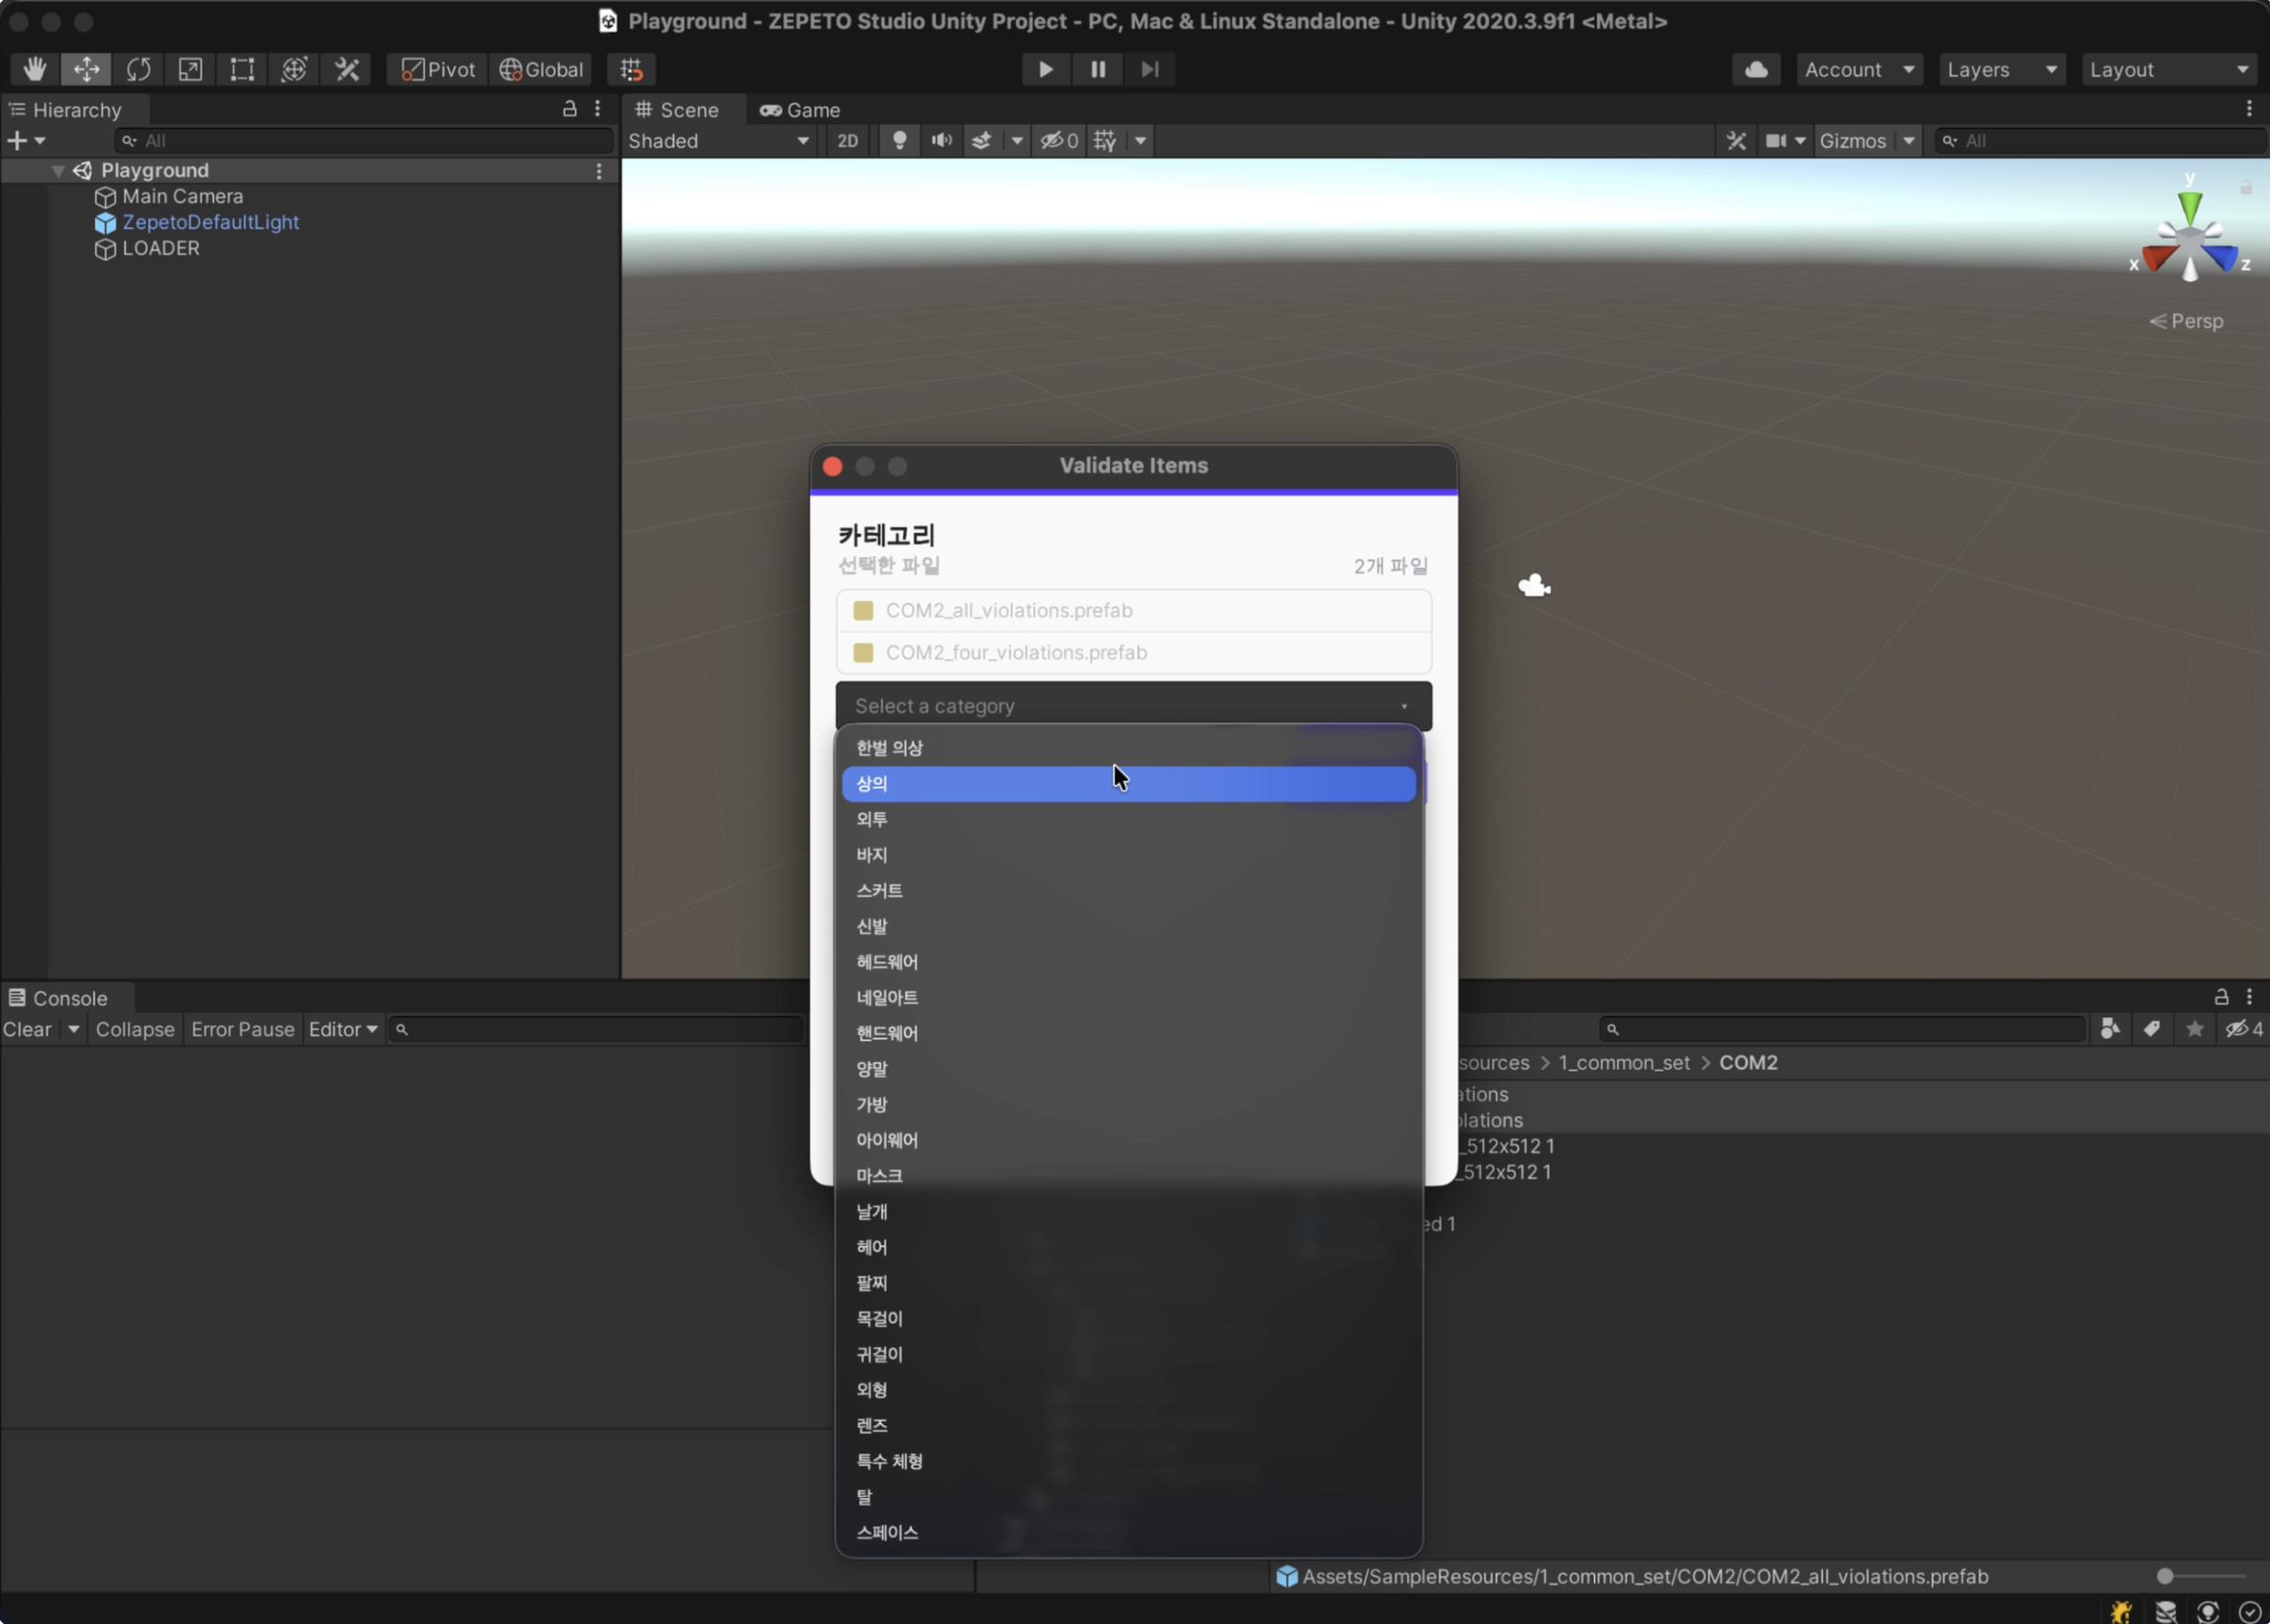Screen dimensions: 2270x1624
Task: Collapse the Playground scene tree
Action: point(58,171)
